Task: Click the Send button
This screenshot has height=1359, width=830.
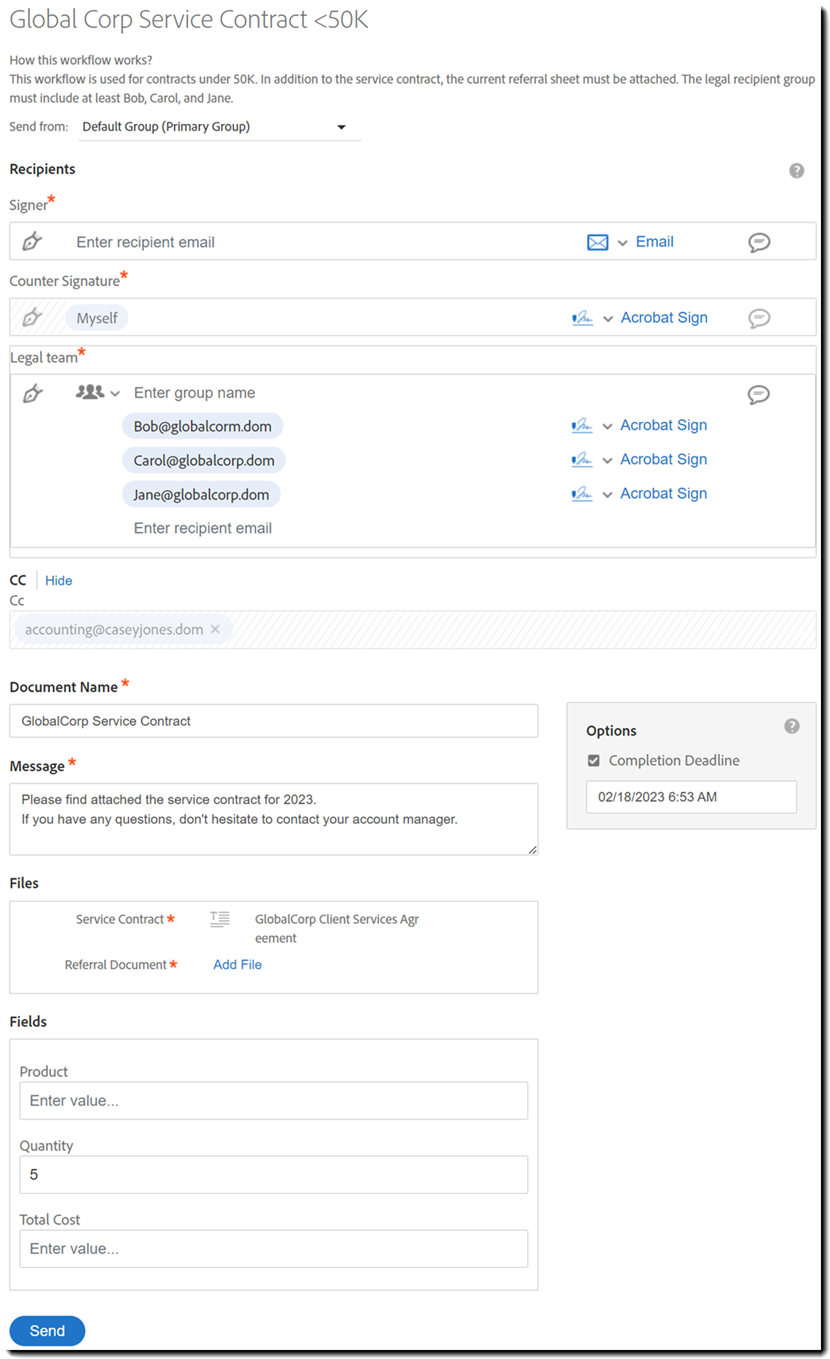Action: [46, 1330]
